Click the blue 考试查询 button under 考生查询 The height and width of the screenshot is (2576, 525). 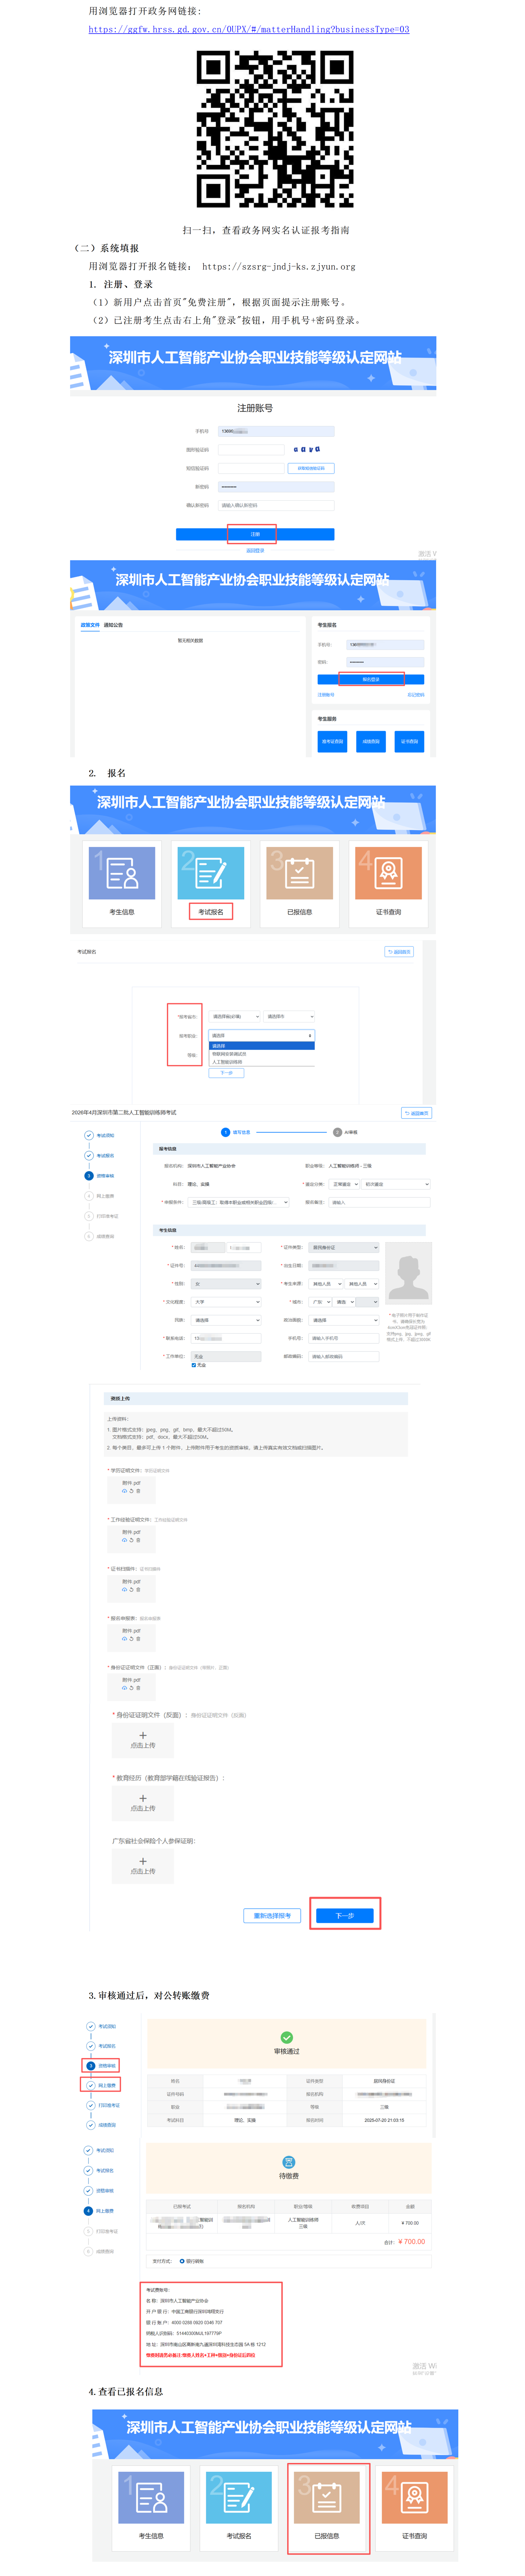[x=332, y=741]
